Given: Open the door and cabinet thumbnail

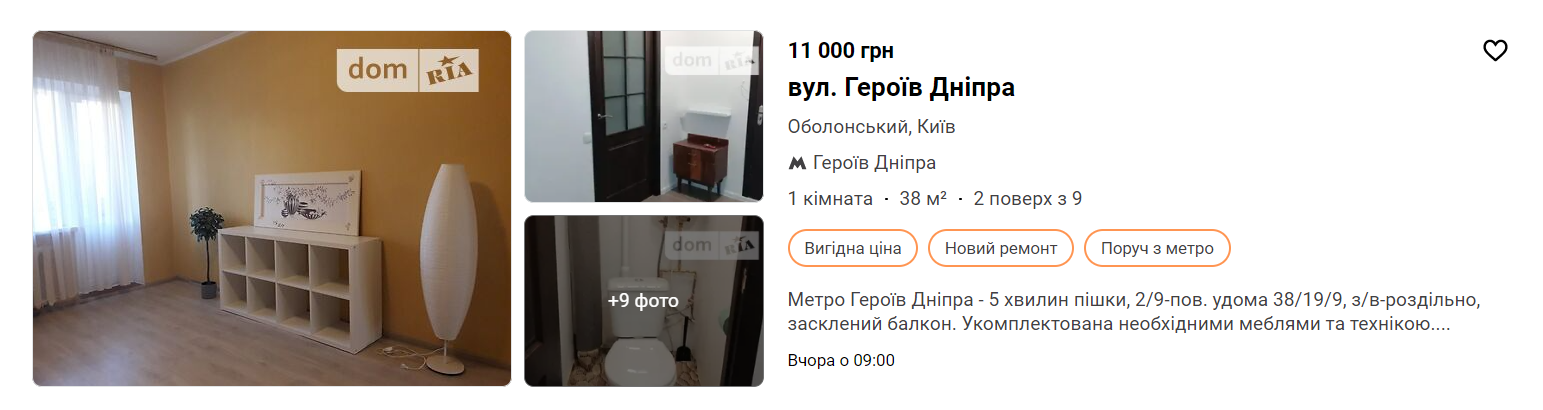Looking at the screenshot, I should pyautogui.click(x=644, y=117).
